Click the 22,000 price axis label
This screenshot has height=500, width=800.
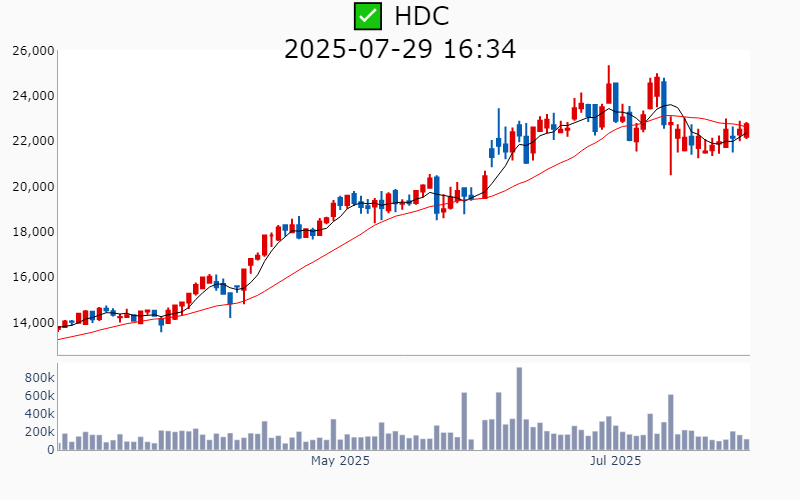point(33,141)
